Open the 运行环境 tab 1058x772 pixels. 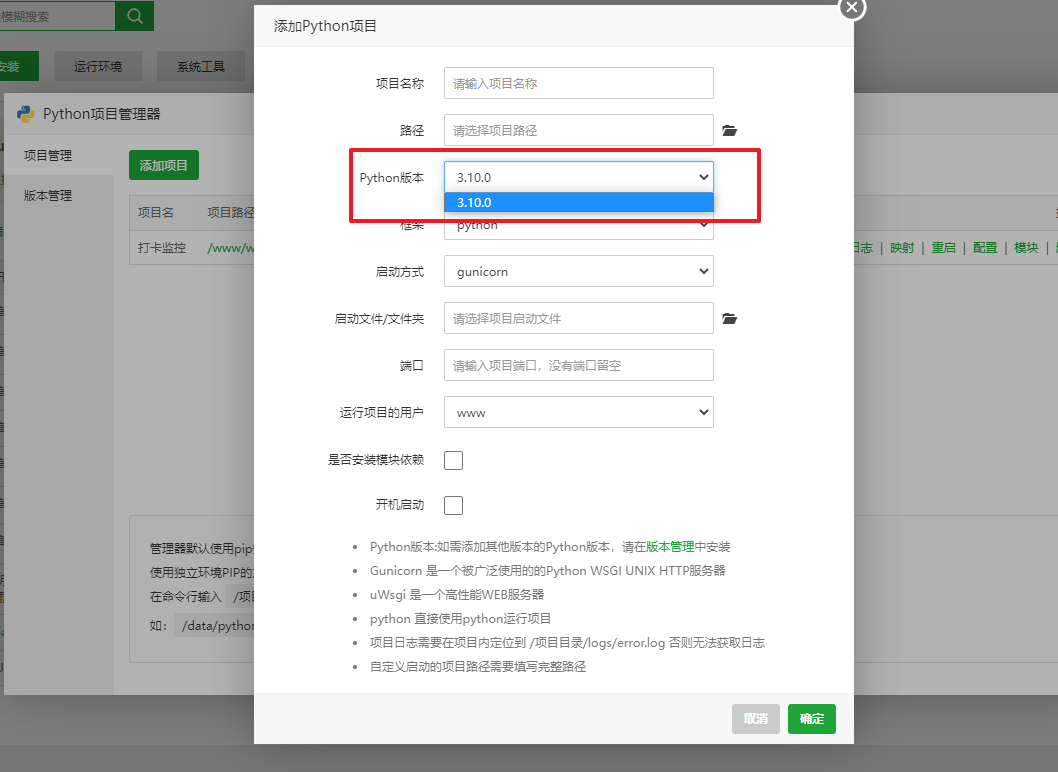[x=98, y=66]
